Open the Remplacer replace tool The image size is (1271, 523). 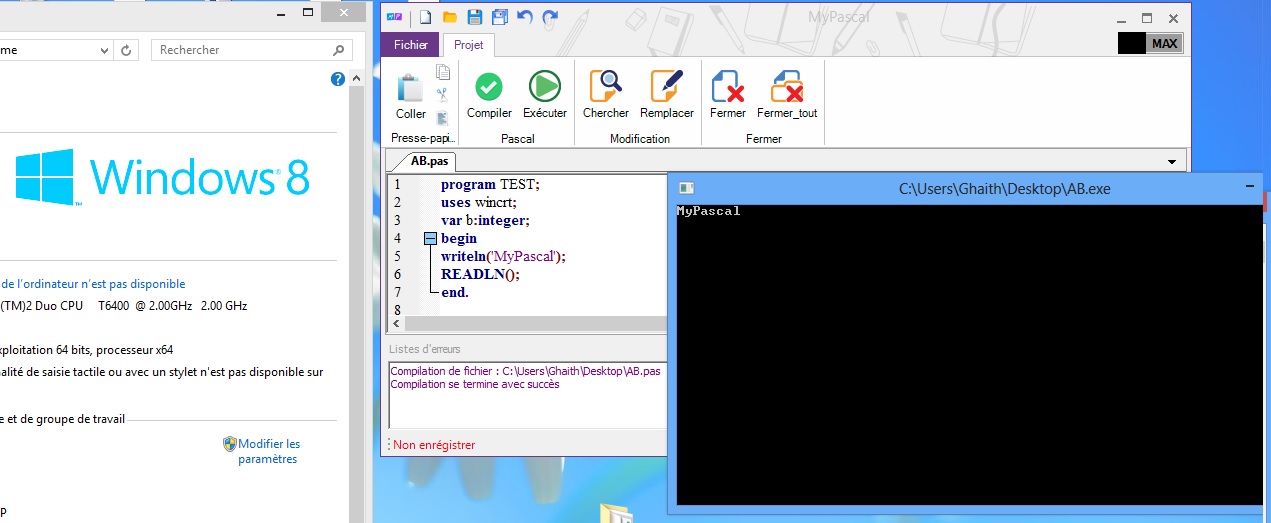(667, 96)
